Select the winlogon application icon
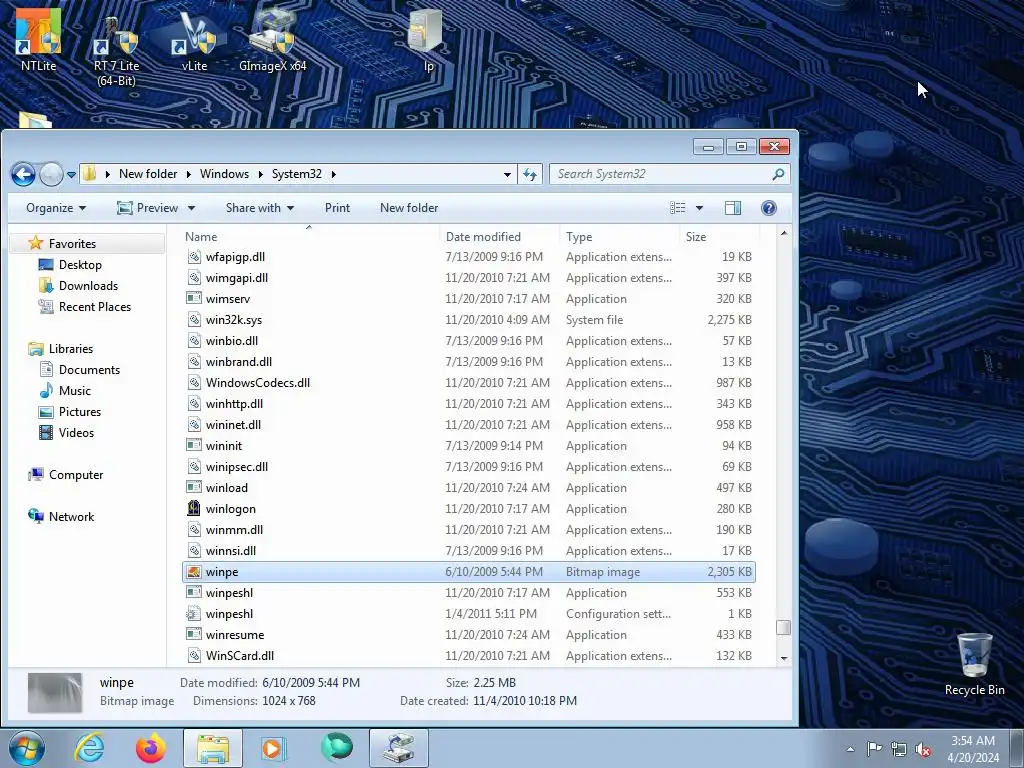This screenshot has width=1024, height=768. [193, 508]
